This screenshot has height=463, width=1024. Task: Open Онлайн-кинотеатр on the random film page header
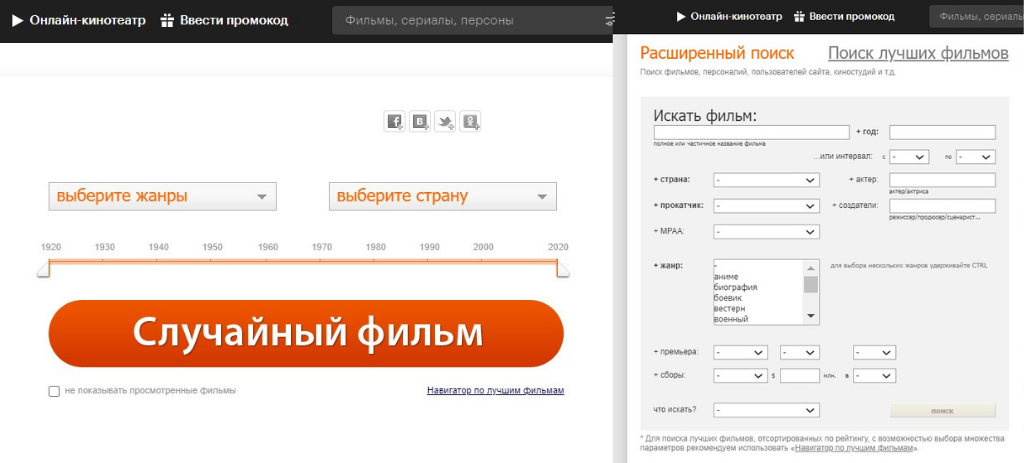88,21
